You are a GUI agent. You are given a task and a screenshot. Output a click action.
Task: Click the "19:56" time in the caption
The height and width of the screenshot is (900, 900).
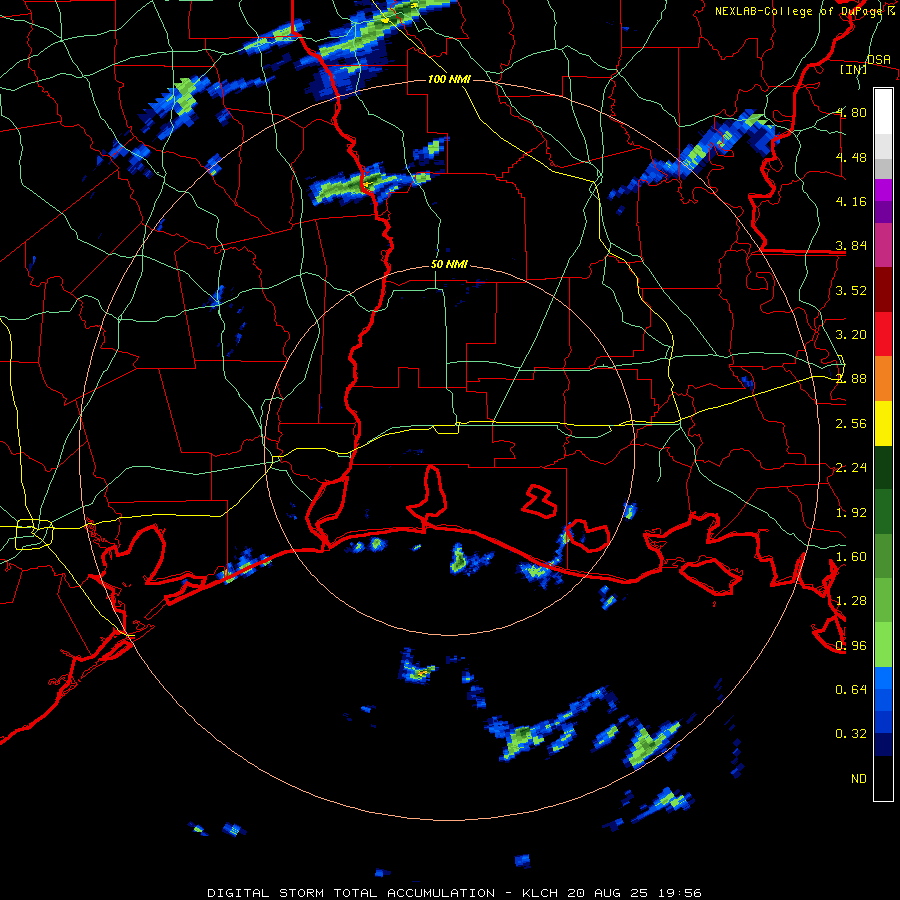tap(681, 893)
